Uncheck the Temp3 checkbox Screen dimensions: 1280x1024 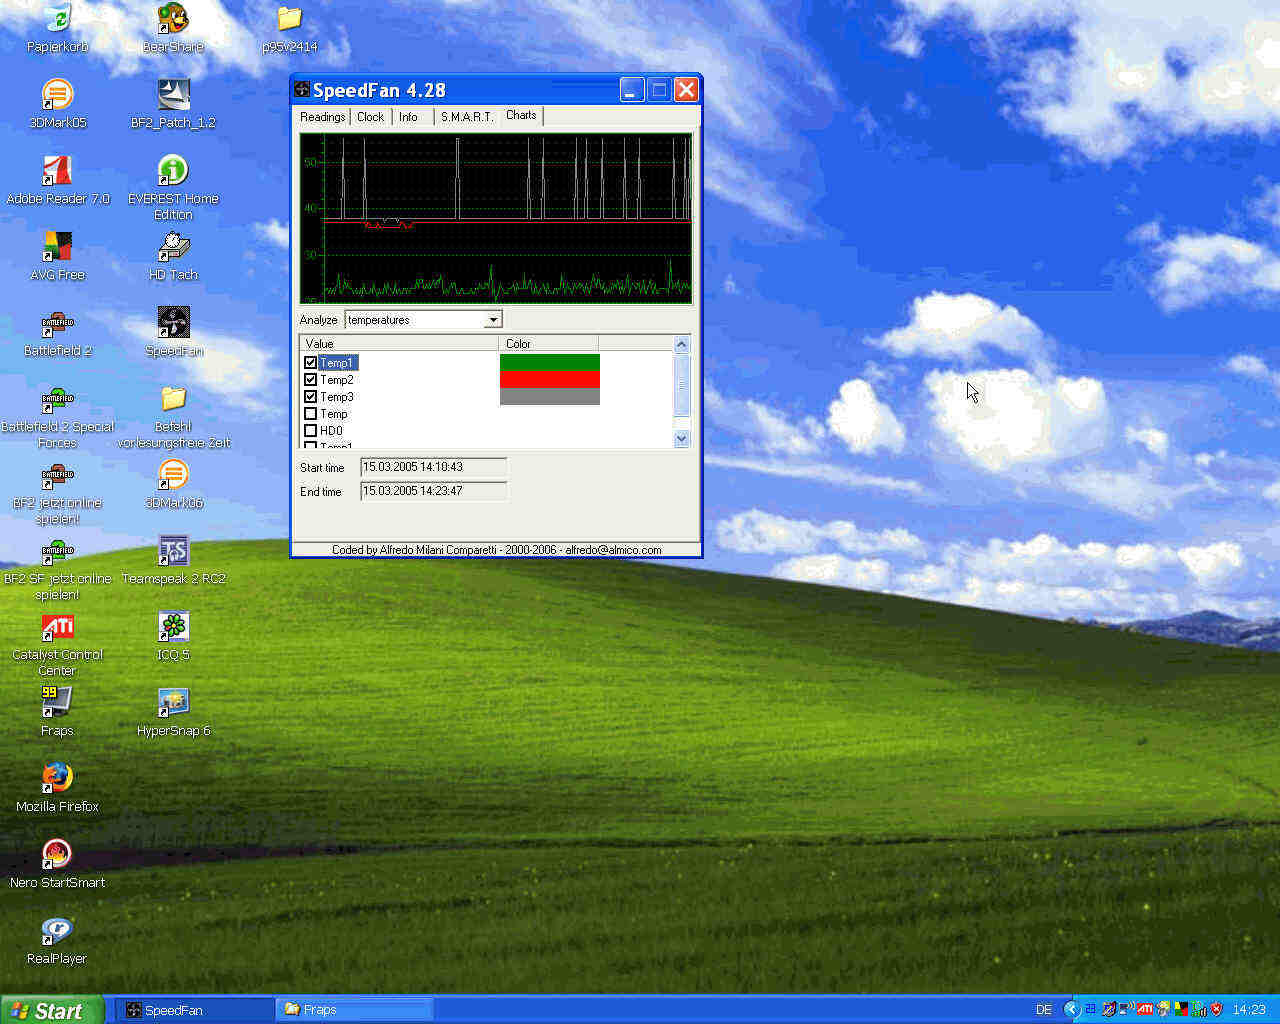[310, 397]
